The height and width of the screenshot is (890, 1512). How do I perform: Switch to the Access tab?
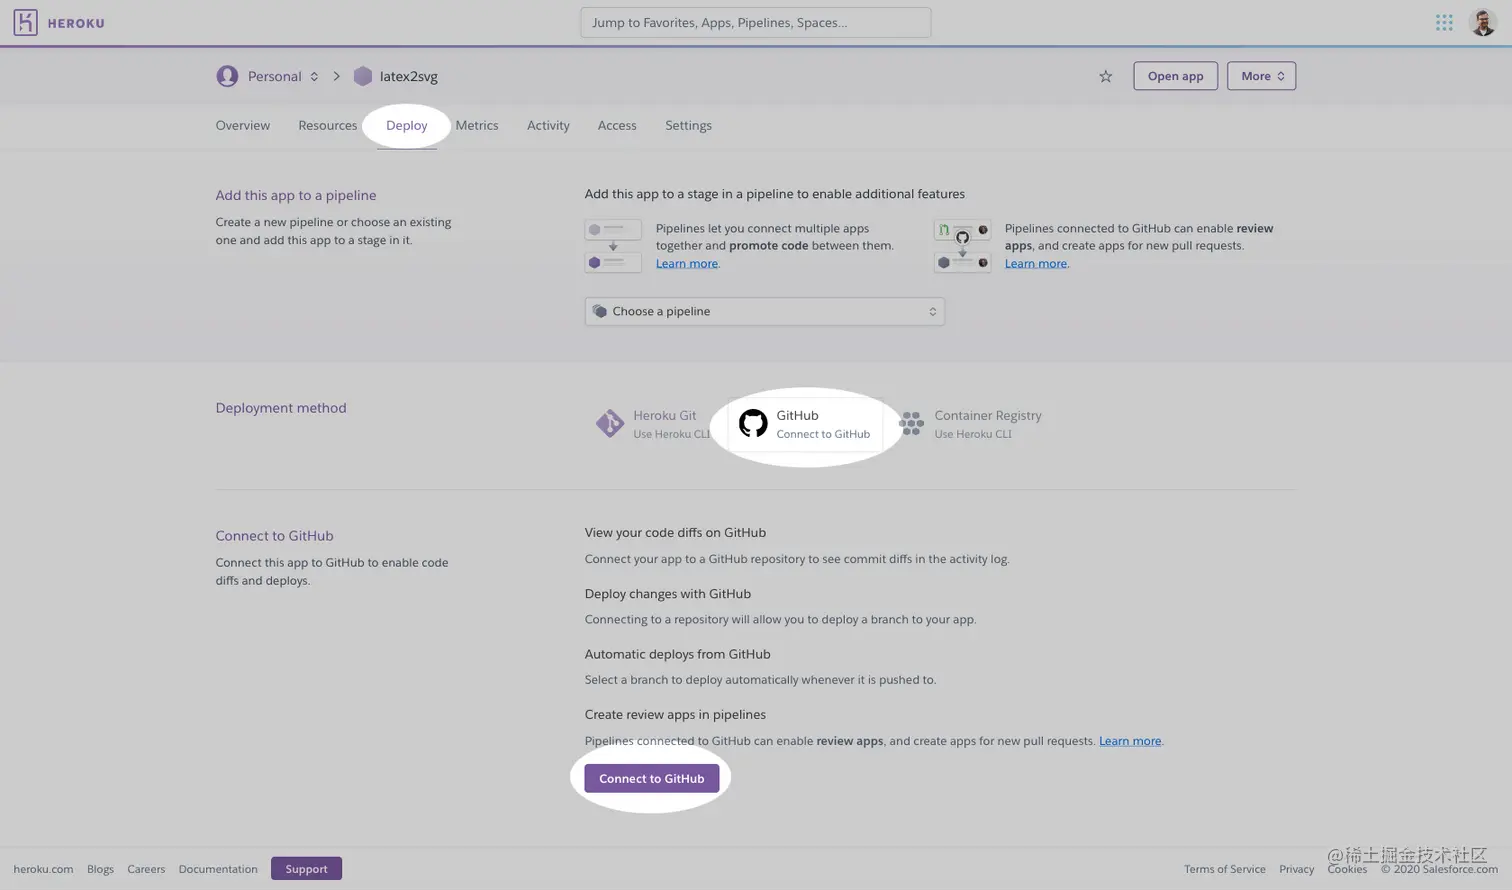[x=617, y=125]
